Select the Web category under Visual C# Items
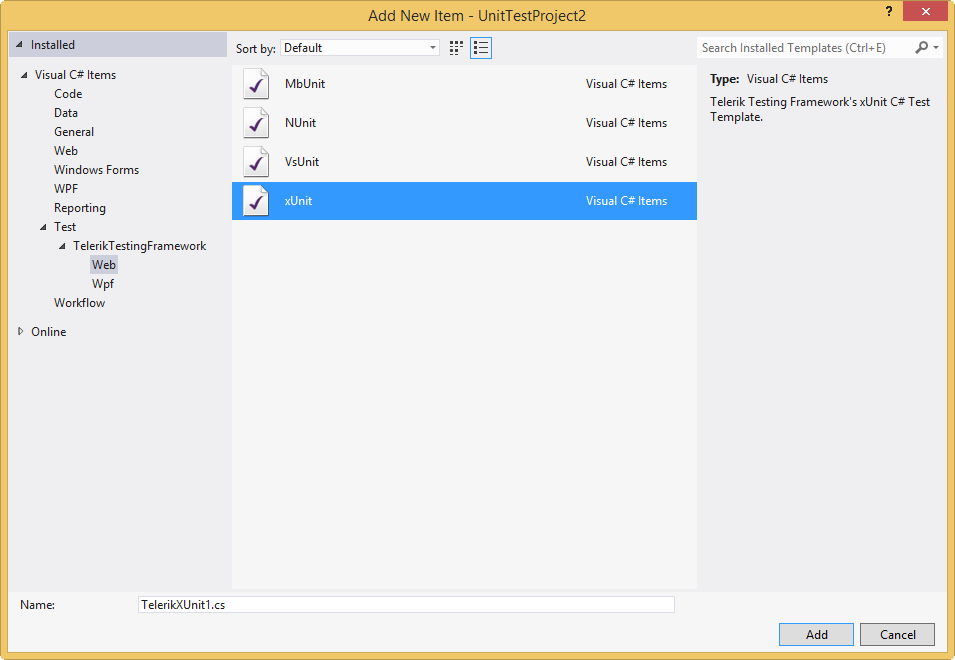The width and height of the screenshot is (955, 660). tap(66, 150)
